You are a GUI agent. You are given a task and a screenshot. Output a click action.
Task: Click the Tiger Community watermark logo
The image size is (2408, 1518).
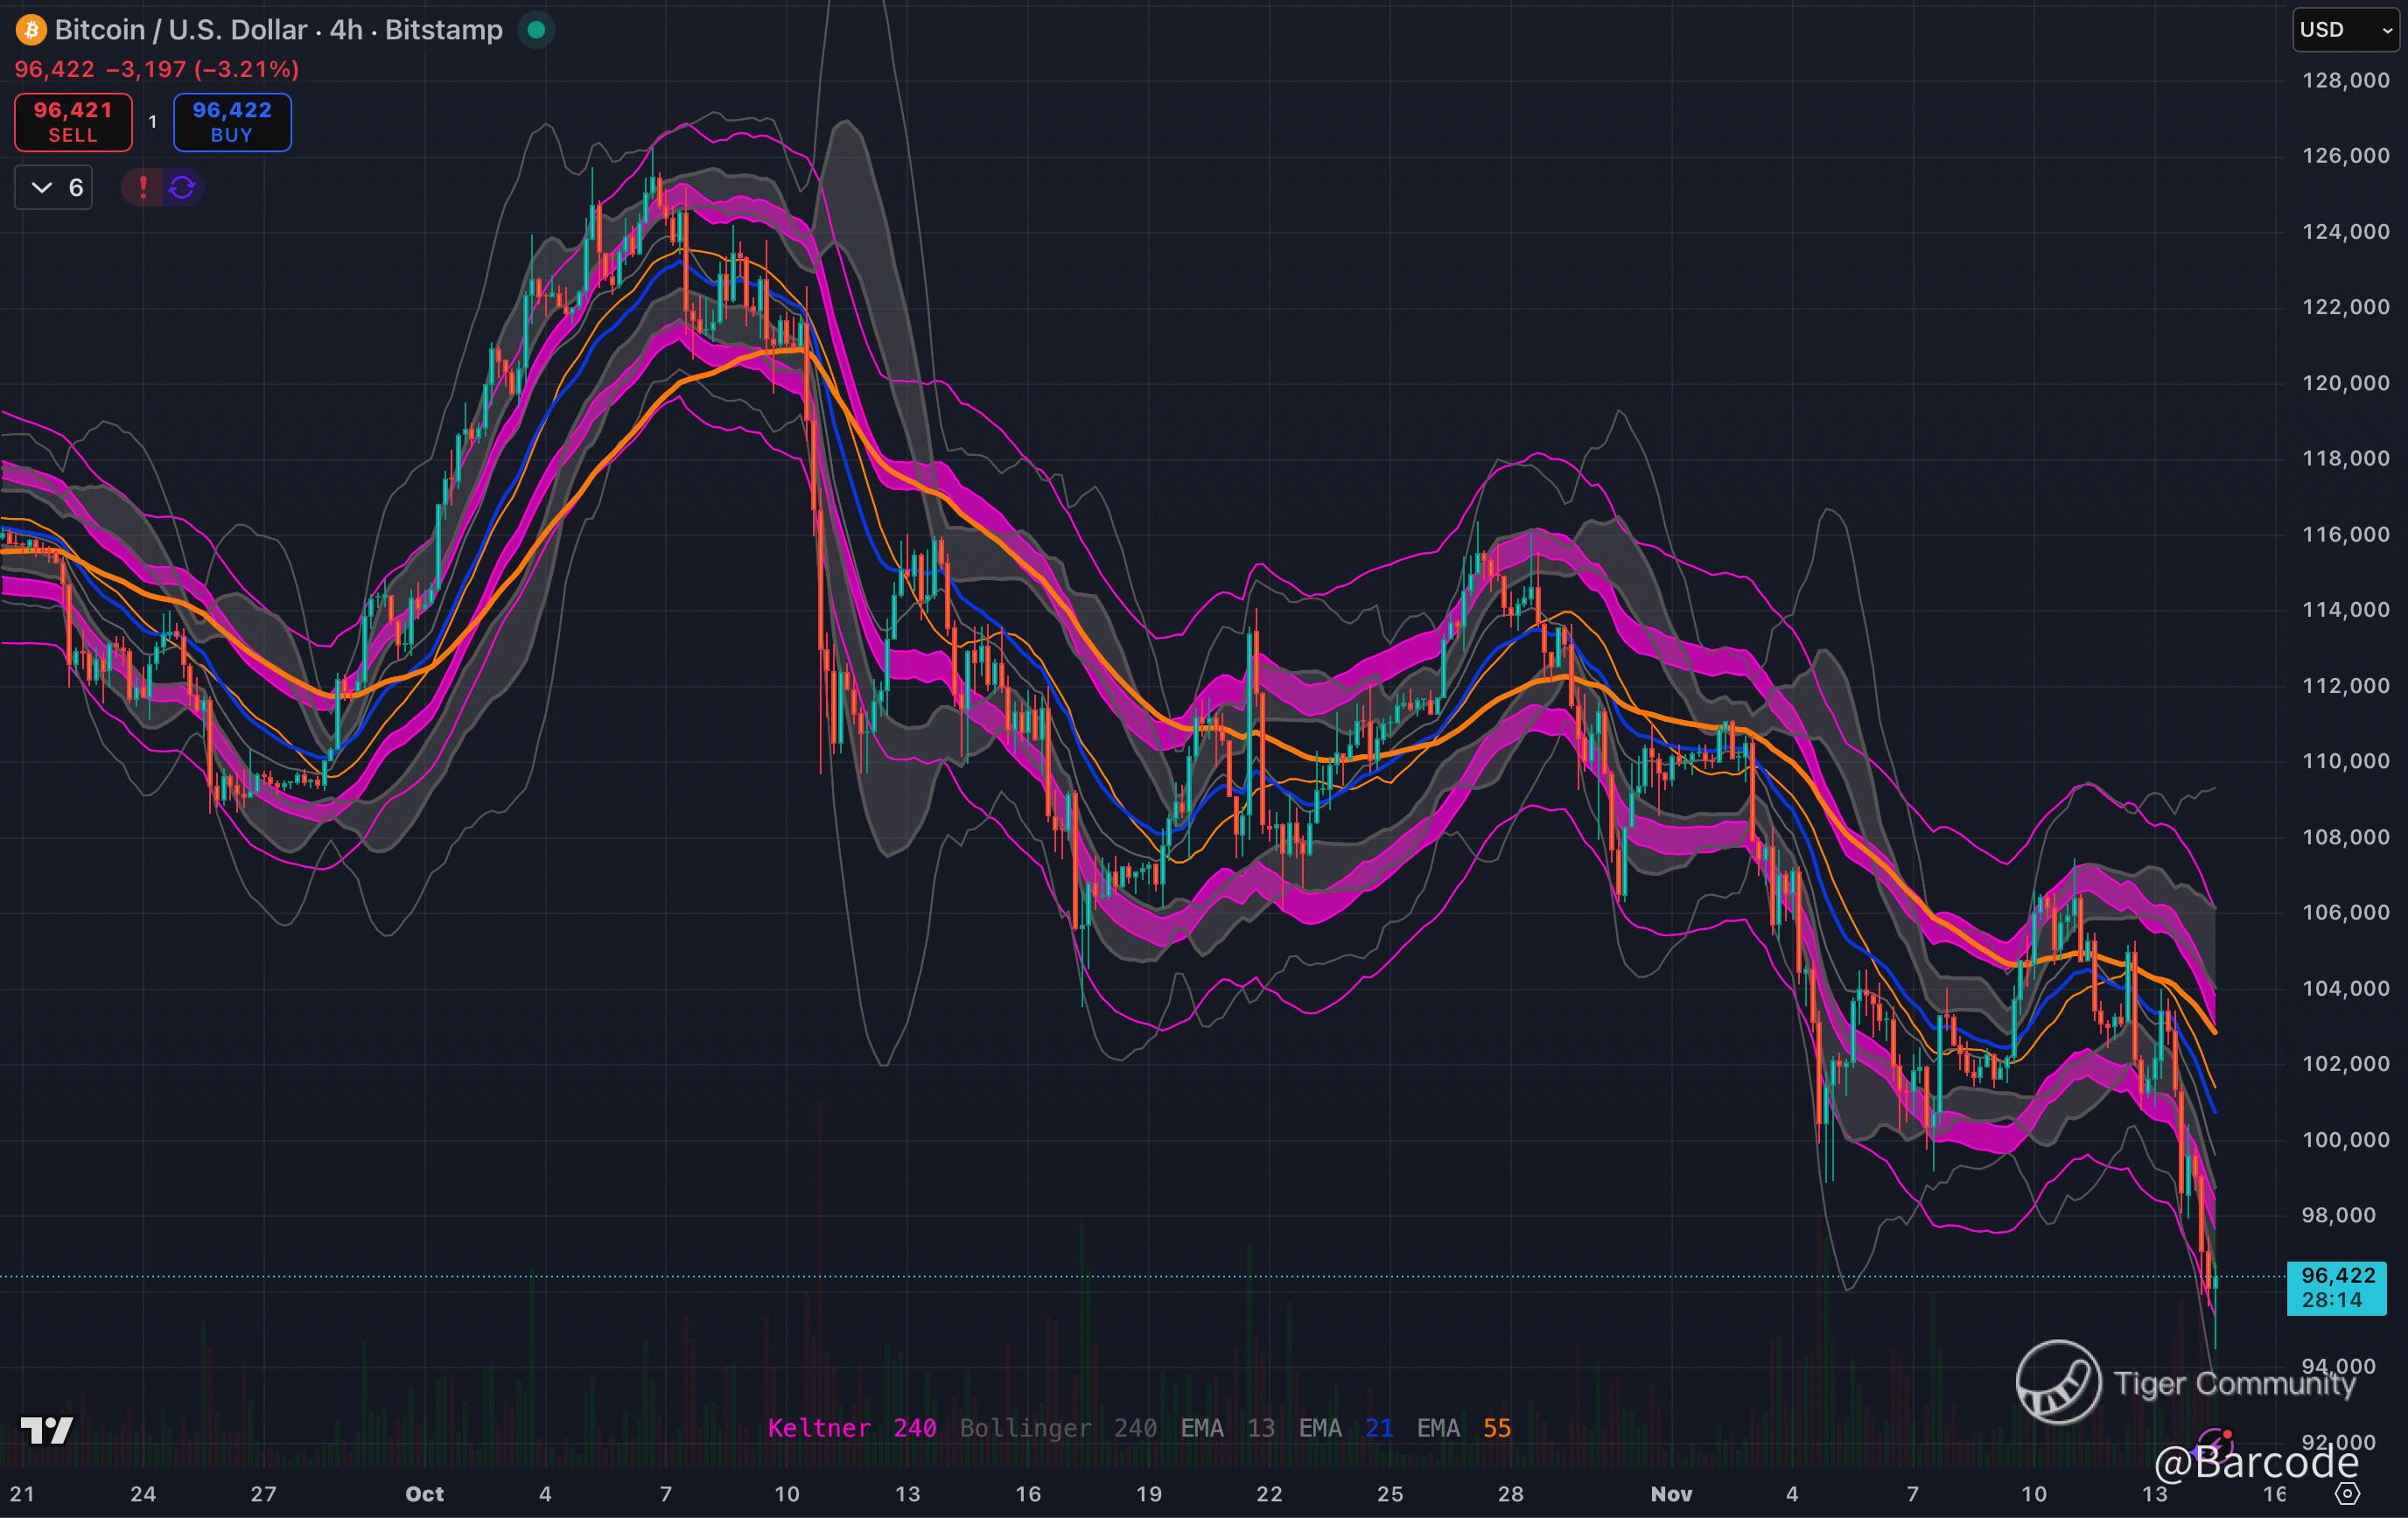tap(2058, 1381)
